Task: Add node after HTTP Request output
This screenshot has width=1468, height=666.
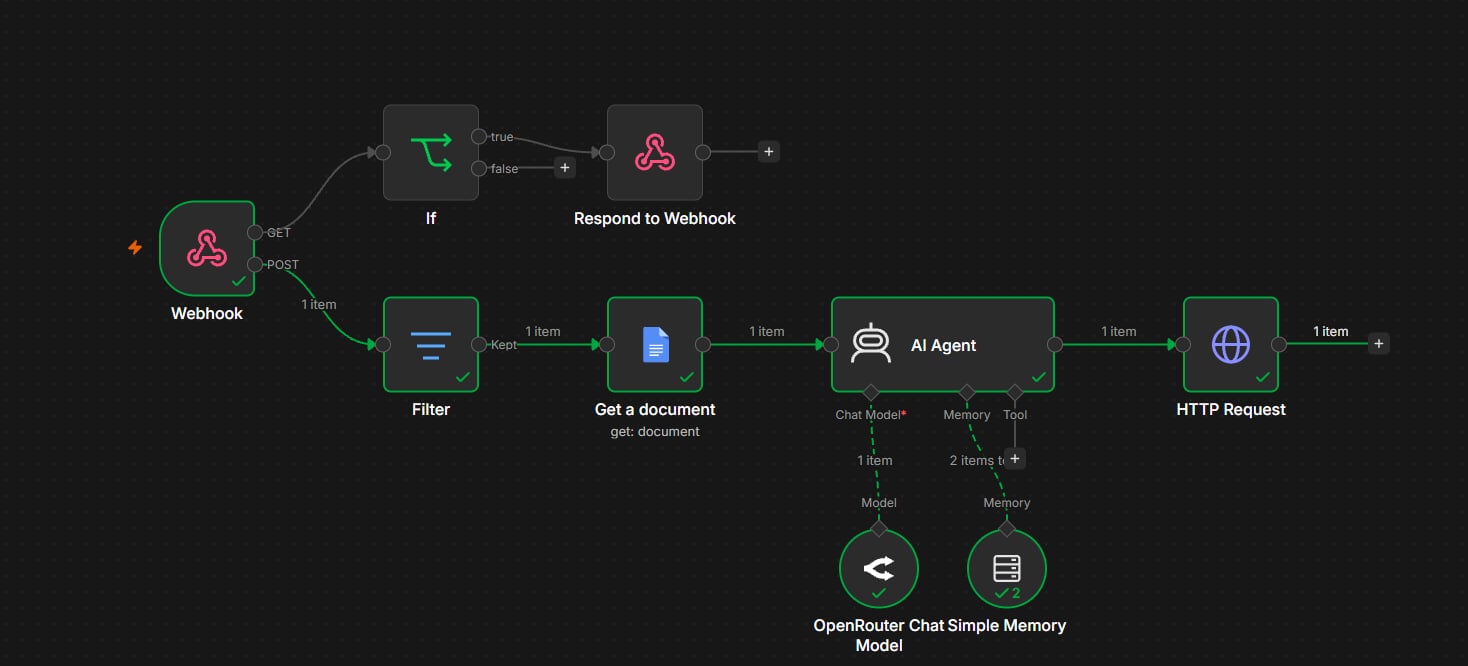Action: pos(1379,344)
